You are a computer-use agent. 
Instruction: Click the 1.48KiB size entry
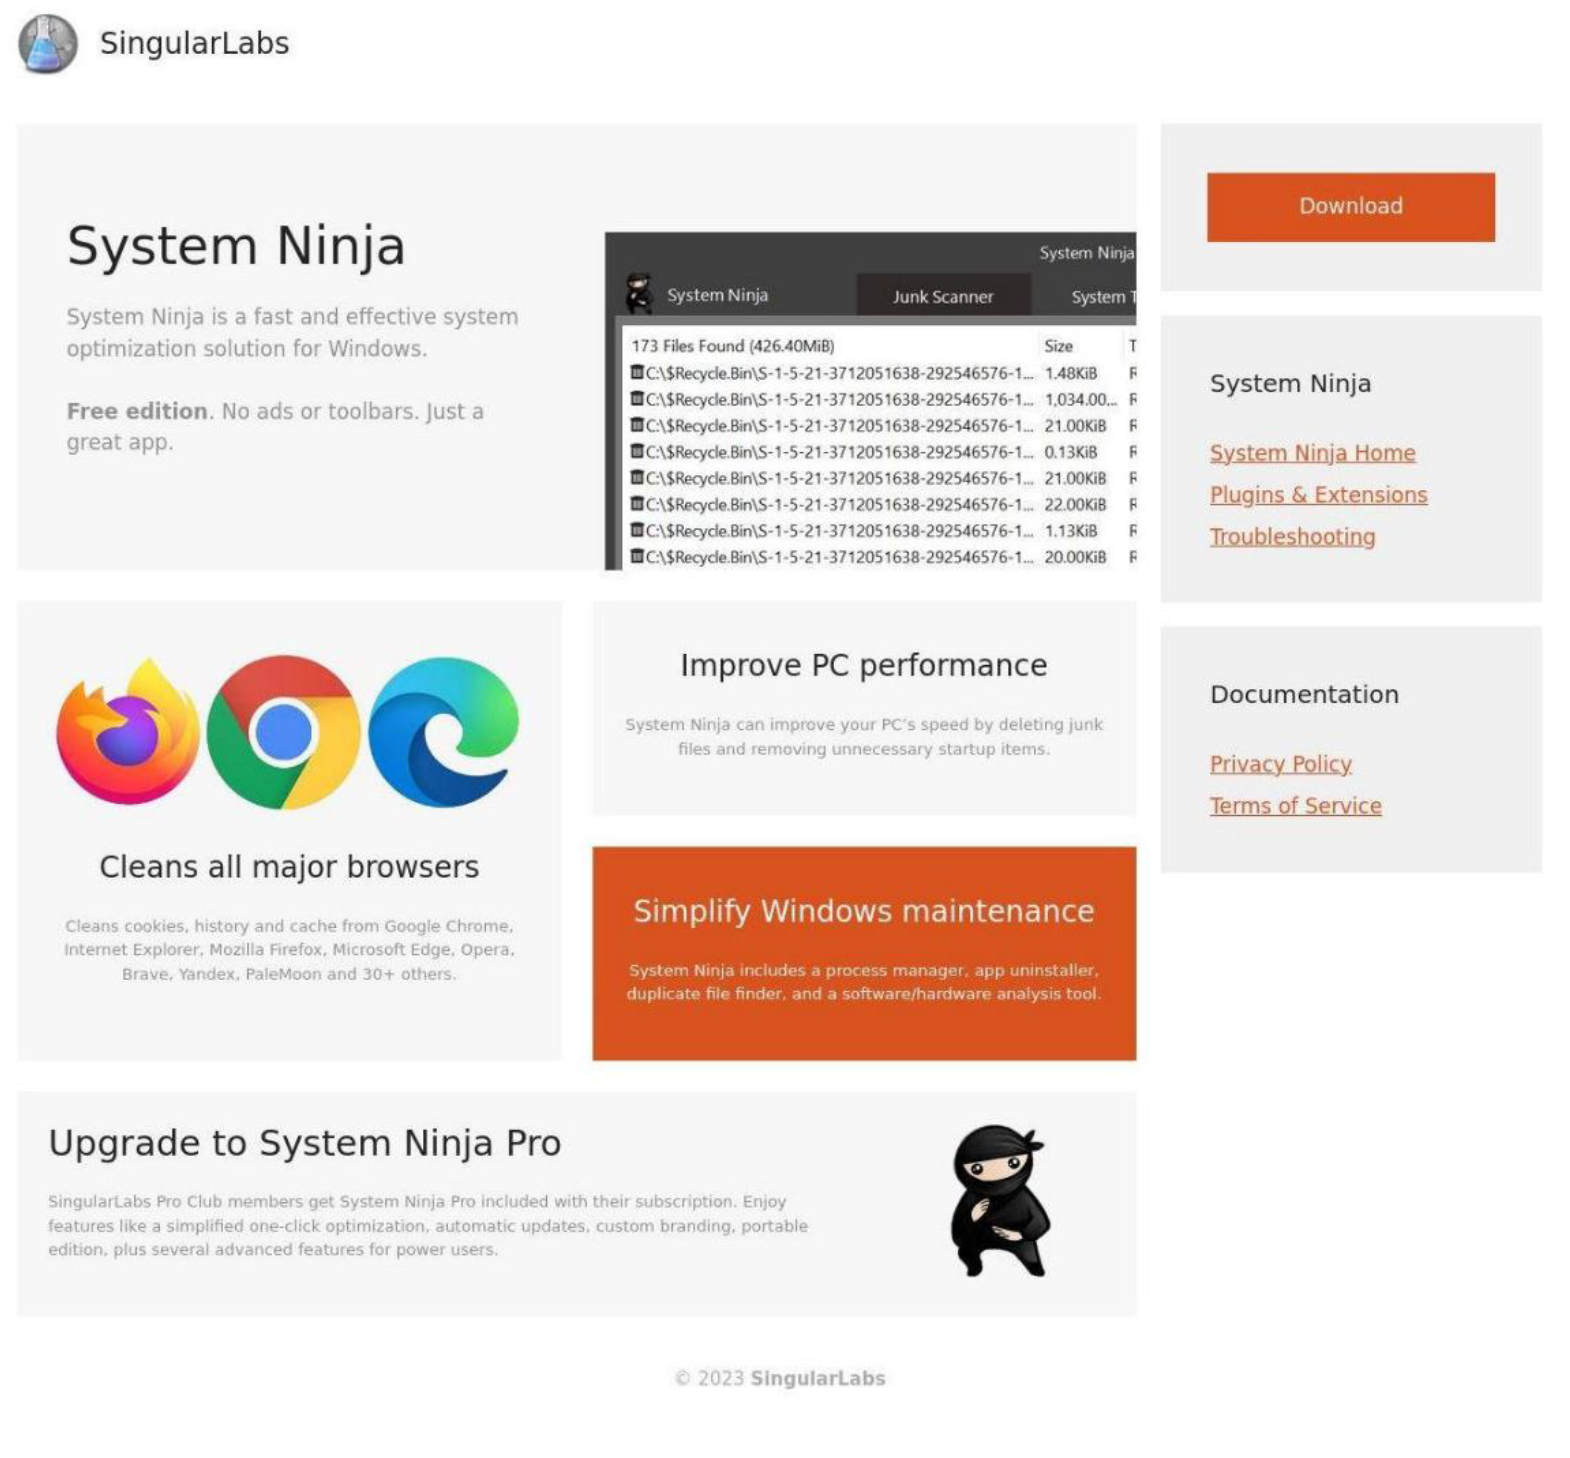tap(1071, 373)
